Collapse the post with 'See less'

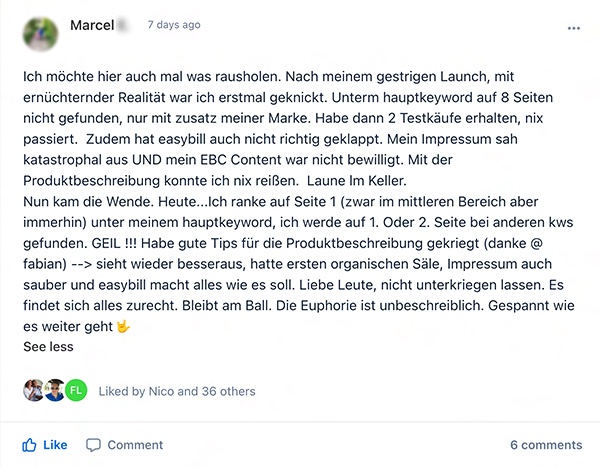[48, 347]
